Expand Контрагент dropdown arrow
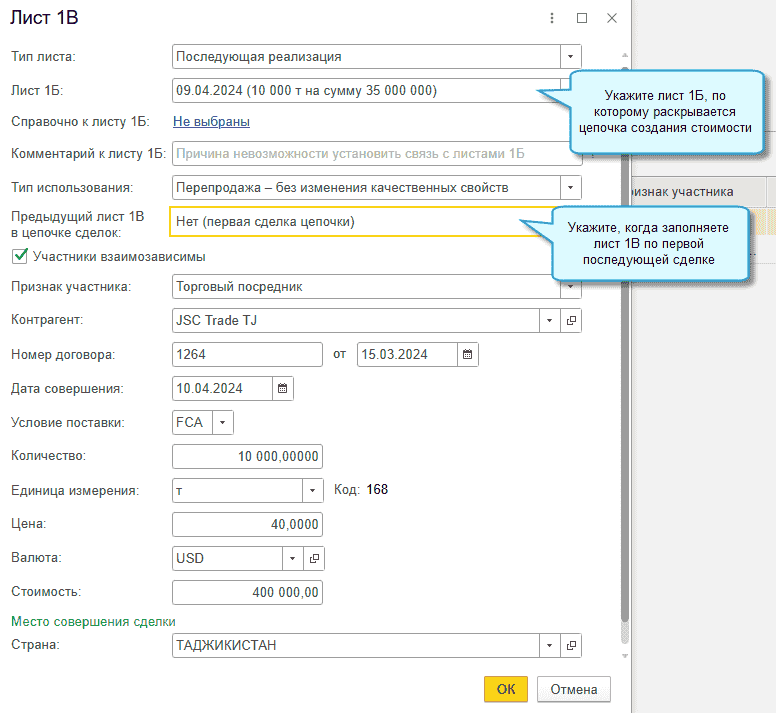 (549, 321)
